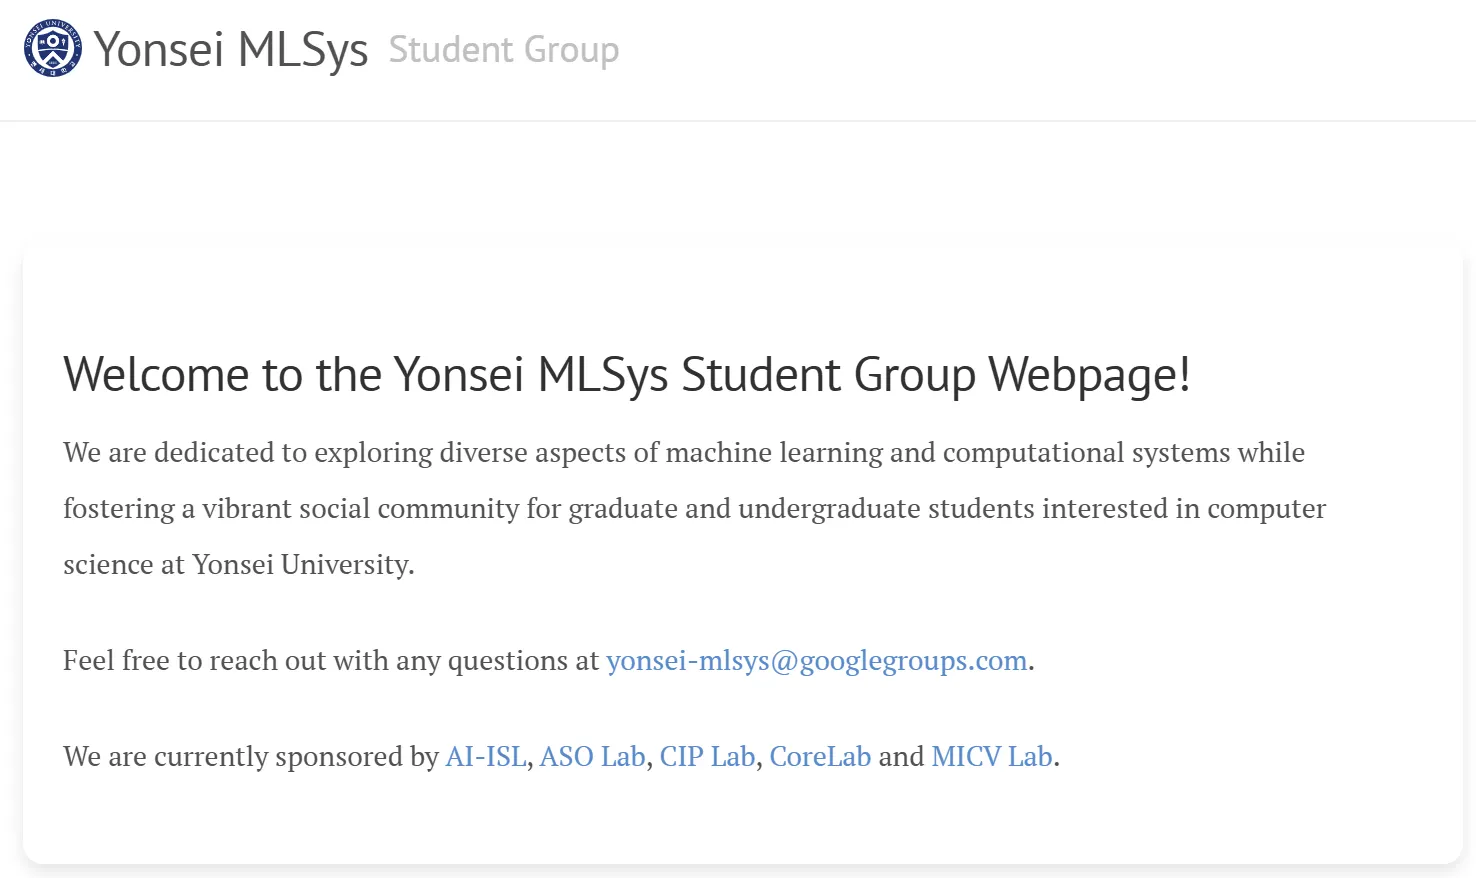This screenshot has height=878, width=1476.
Task: Visit the ASO Lab sponsor link
Action: pos(592,757)
